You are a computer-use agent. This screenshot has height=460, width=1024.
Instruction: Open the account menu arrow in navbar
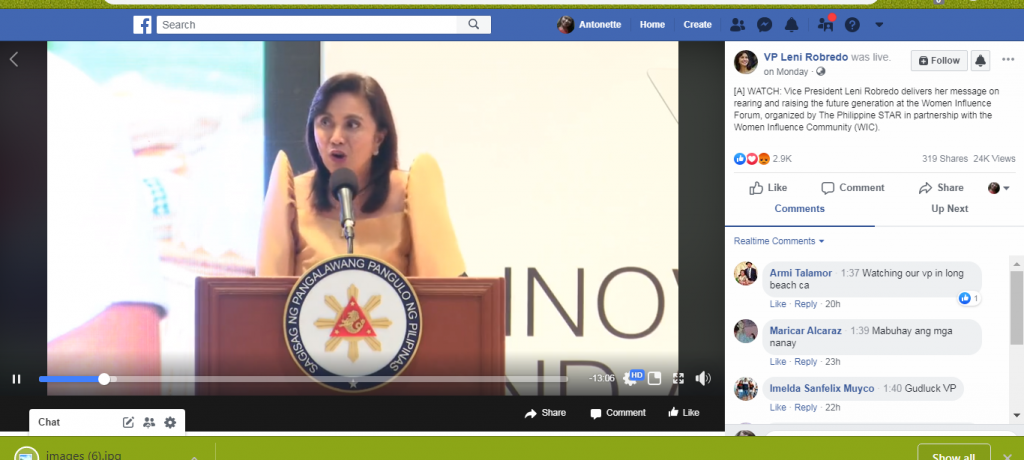pos(879,24)
